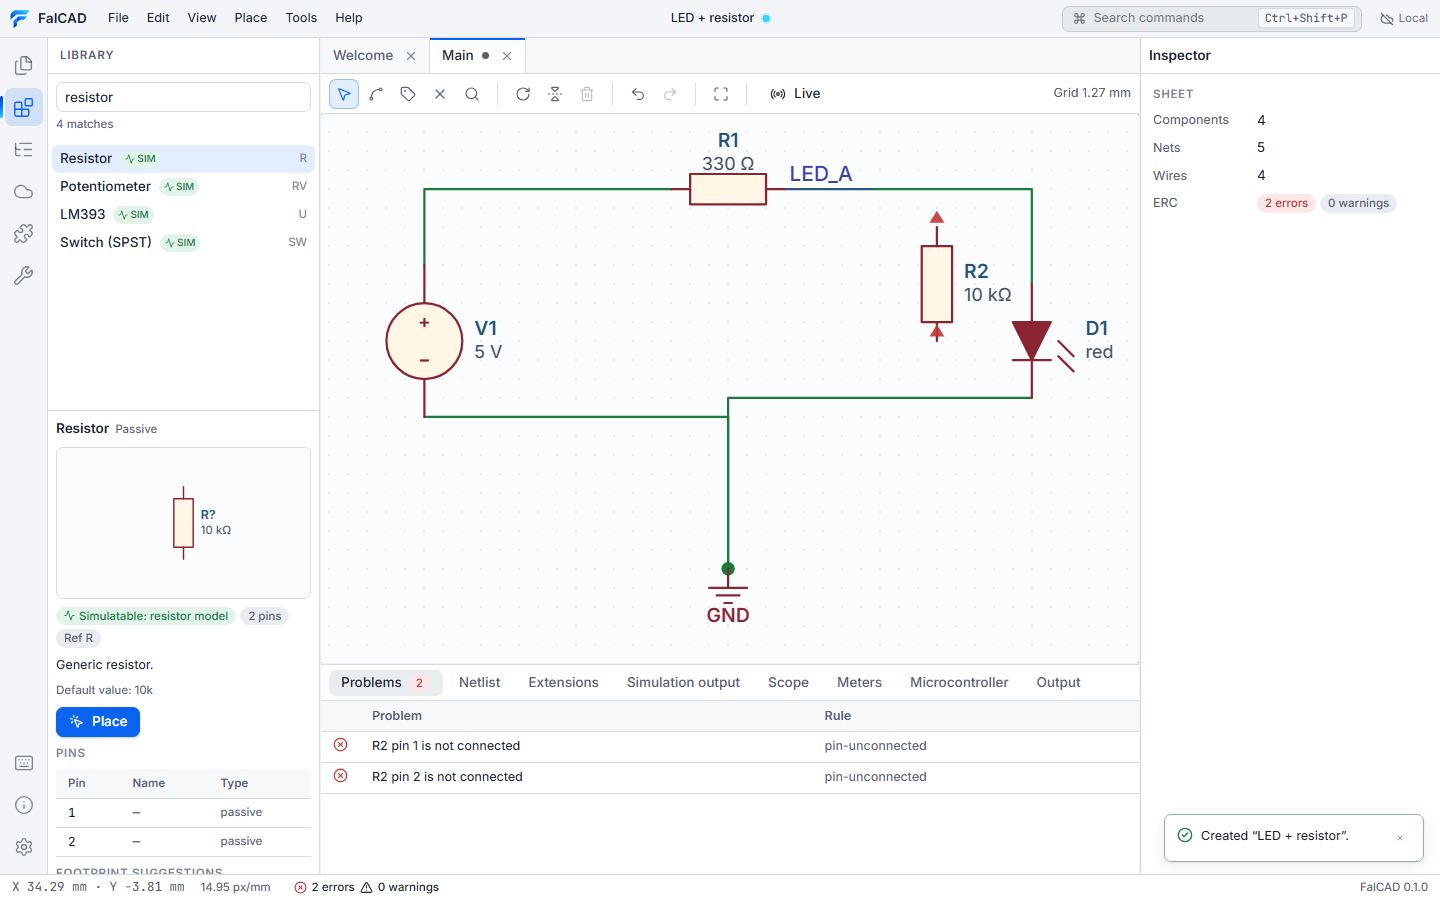Click the mirror flip icon
This screenshot has width=1440, height=900.
[x=555, y=94]
